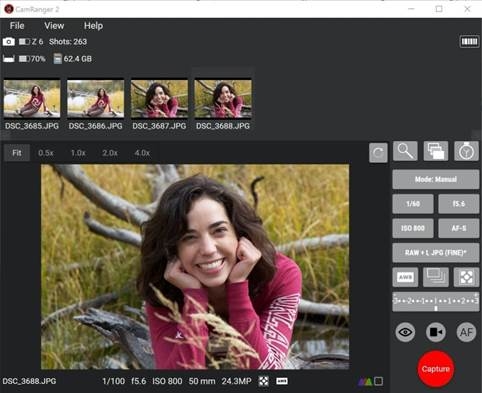Viewport: 482px width, 393px height.
Task: Click the CamRanger device icon left of 70%
Action: point(9,59)
